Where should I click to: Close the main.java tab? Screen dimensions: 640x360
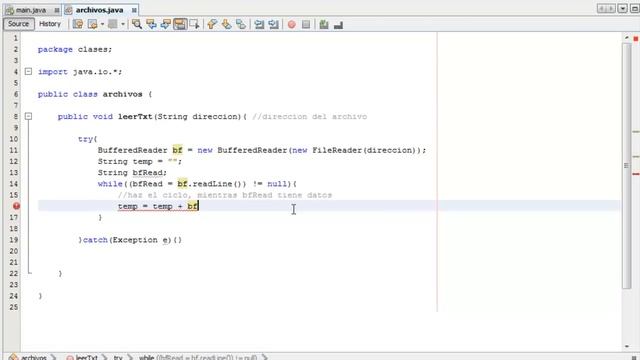tap(56, 10)
